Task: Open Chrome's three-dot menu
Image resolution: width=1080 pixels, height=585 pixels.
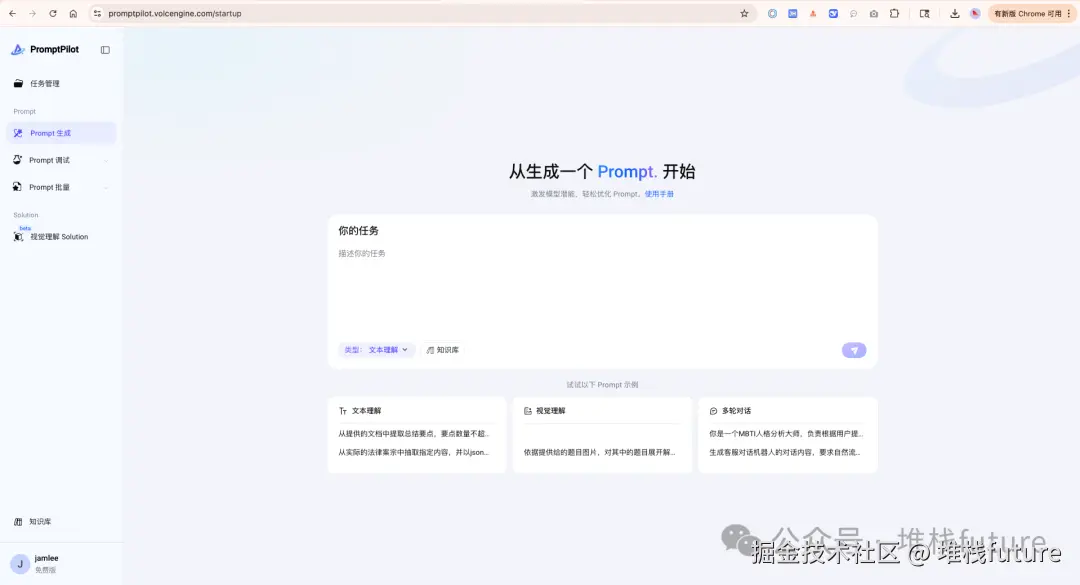Action: (x=1070, y=13)
